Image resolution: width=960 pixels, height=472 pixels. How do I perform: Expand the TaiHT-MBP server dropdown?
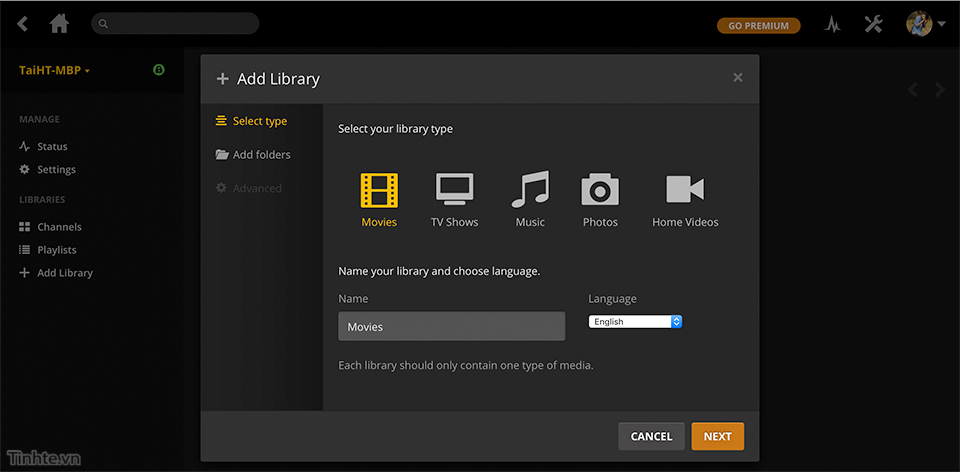point(55,71)
